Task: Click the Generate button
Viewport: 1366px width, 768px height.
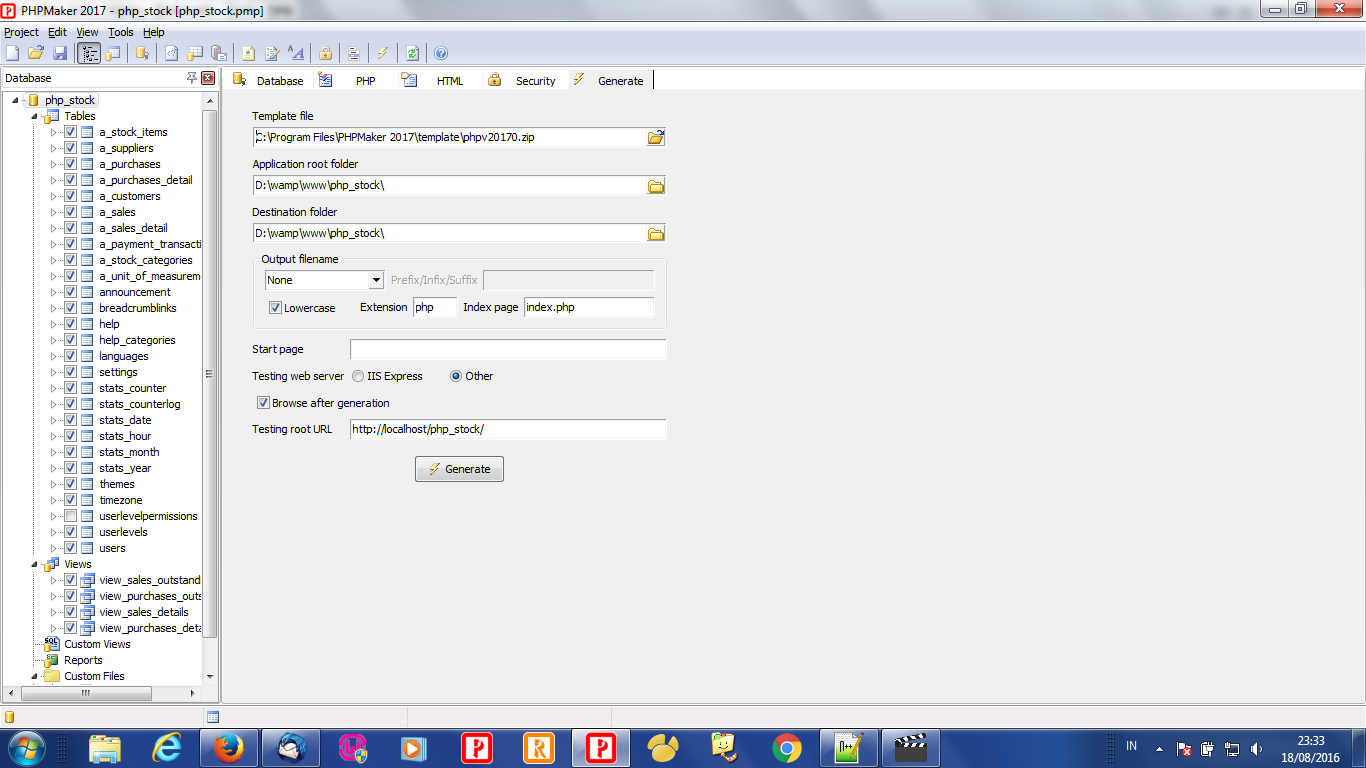Action: [x=459, y=469]
